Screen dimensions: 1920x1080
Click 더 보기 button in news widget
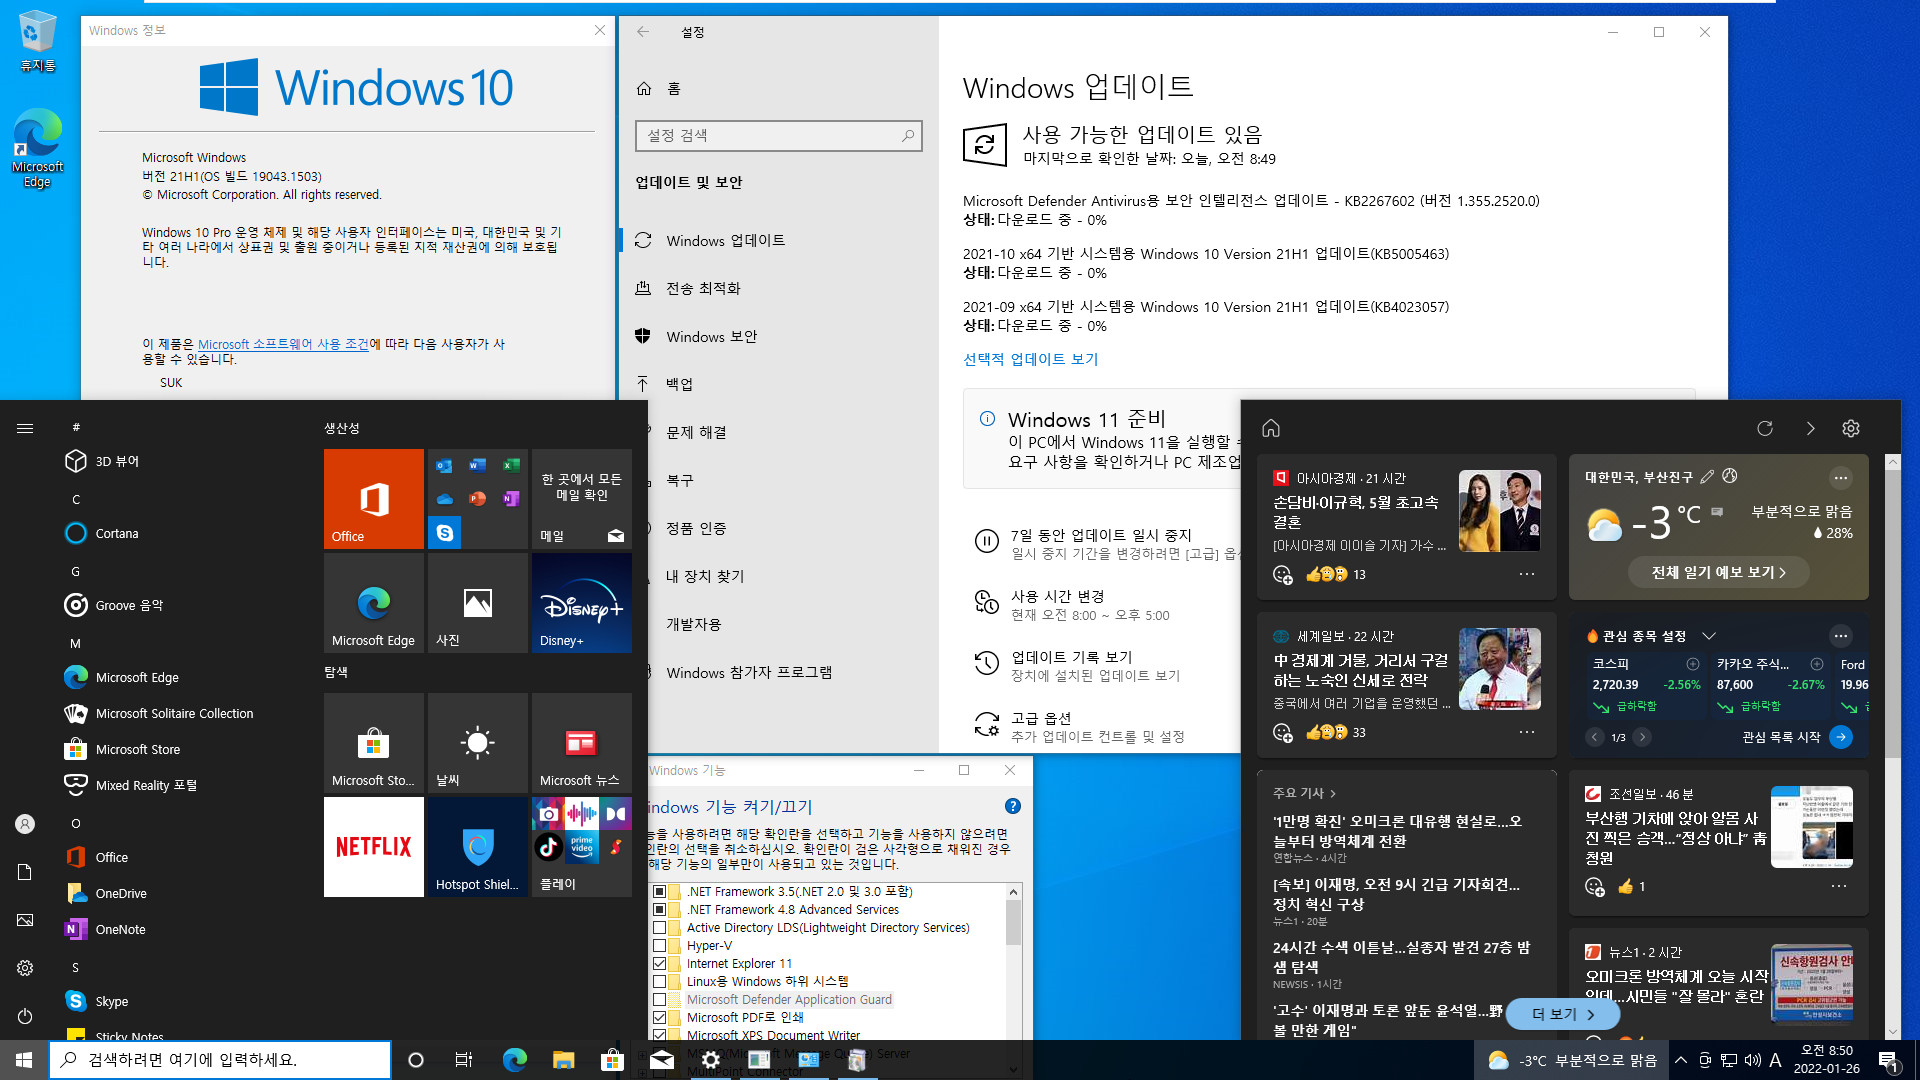point(1563,1014)
